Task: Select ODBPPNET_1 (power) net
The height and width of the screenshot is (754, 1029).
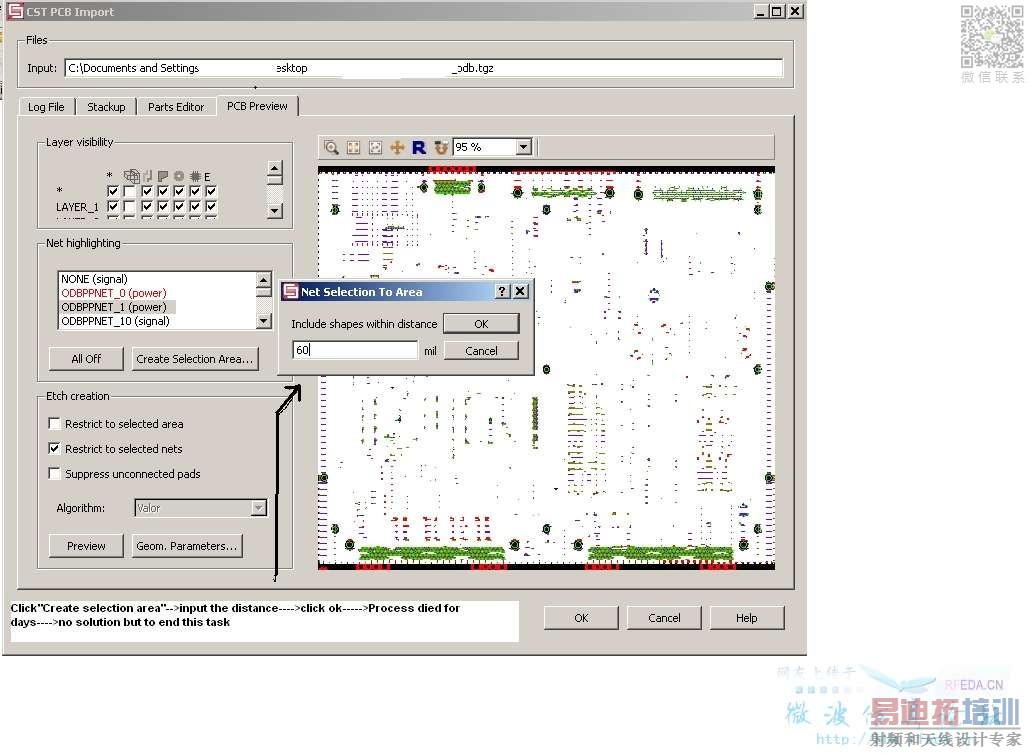Action: (x=158, y=307)
